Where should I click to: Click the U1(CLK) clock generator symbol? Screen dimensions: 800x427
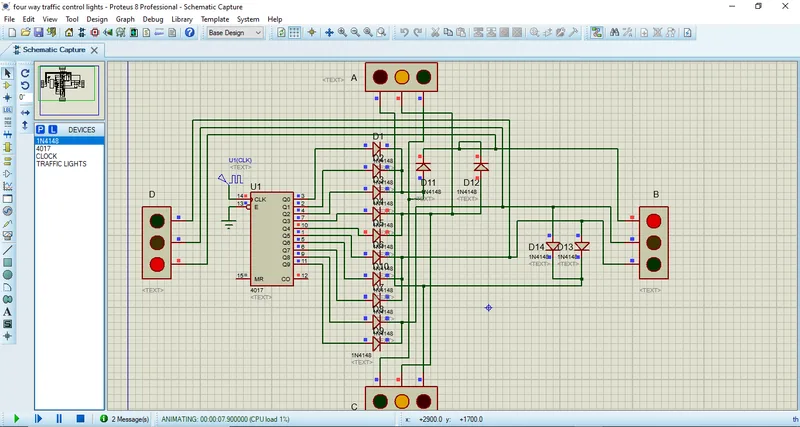coord(231,180)
